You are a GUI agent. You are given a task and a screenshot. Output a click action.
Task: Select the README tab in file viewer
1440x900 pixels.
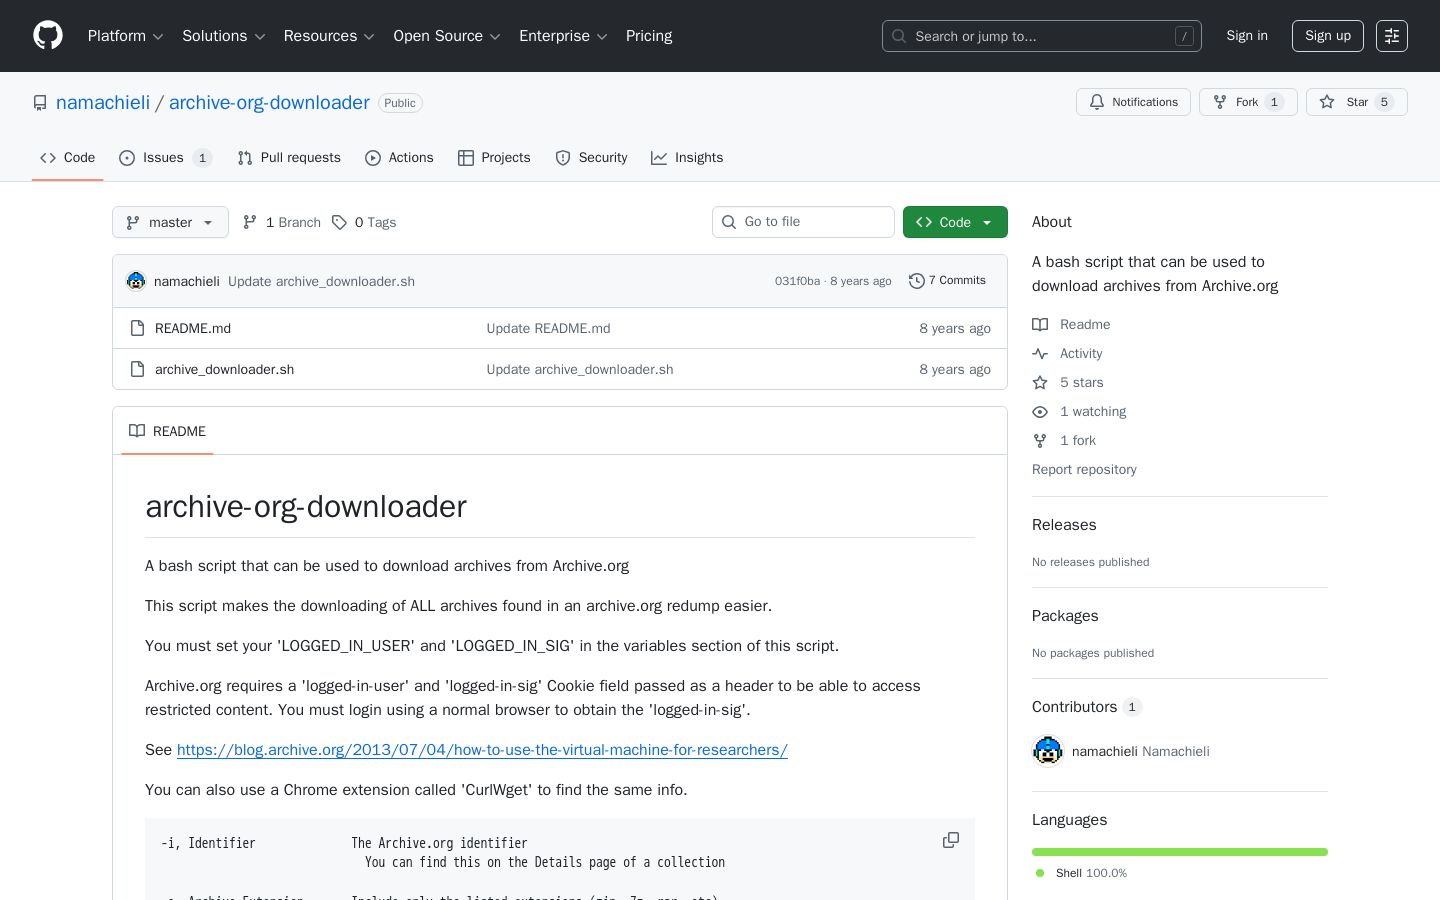(167, 431)
